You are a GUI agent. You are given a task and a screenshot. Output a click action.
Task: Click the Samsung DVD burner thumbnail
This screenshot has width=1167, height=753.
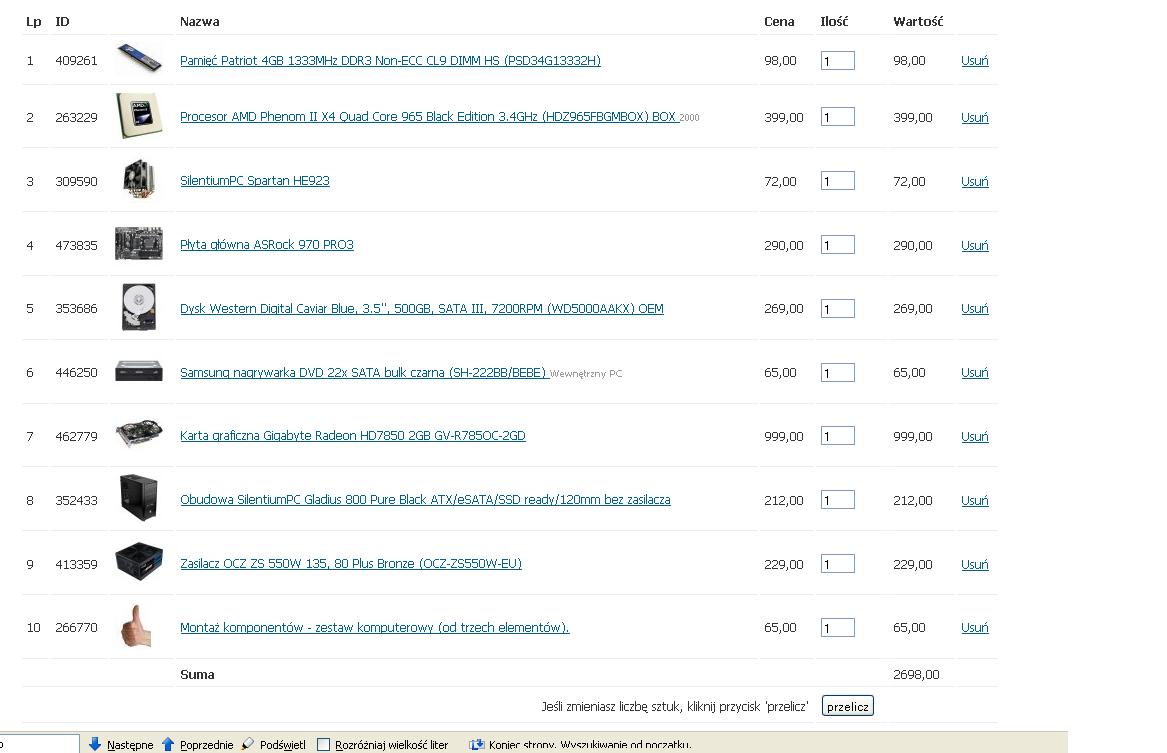[139, 371]
